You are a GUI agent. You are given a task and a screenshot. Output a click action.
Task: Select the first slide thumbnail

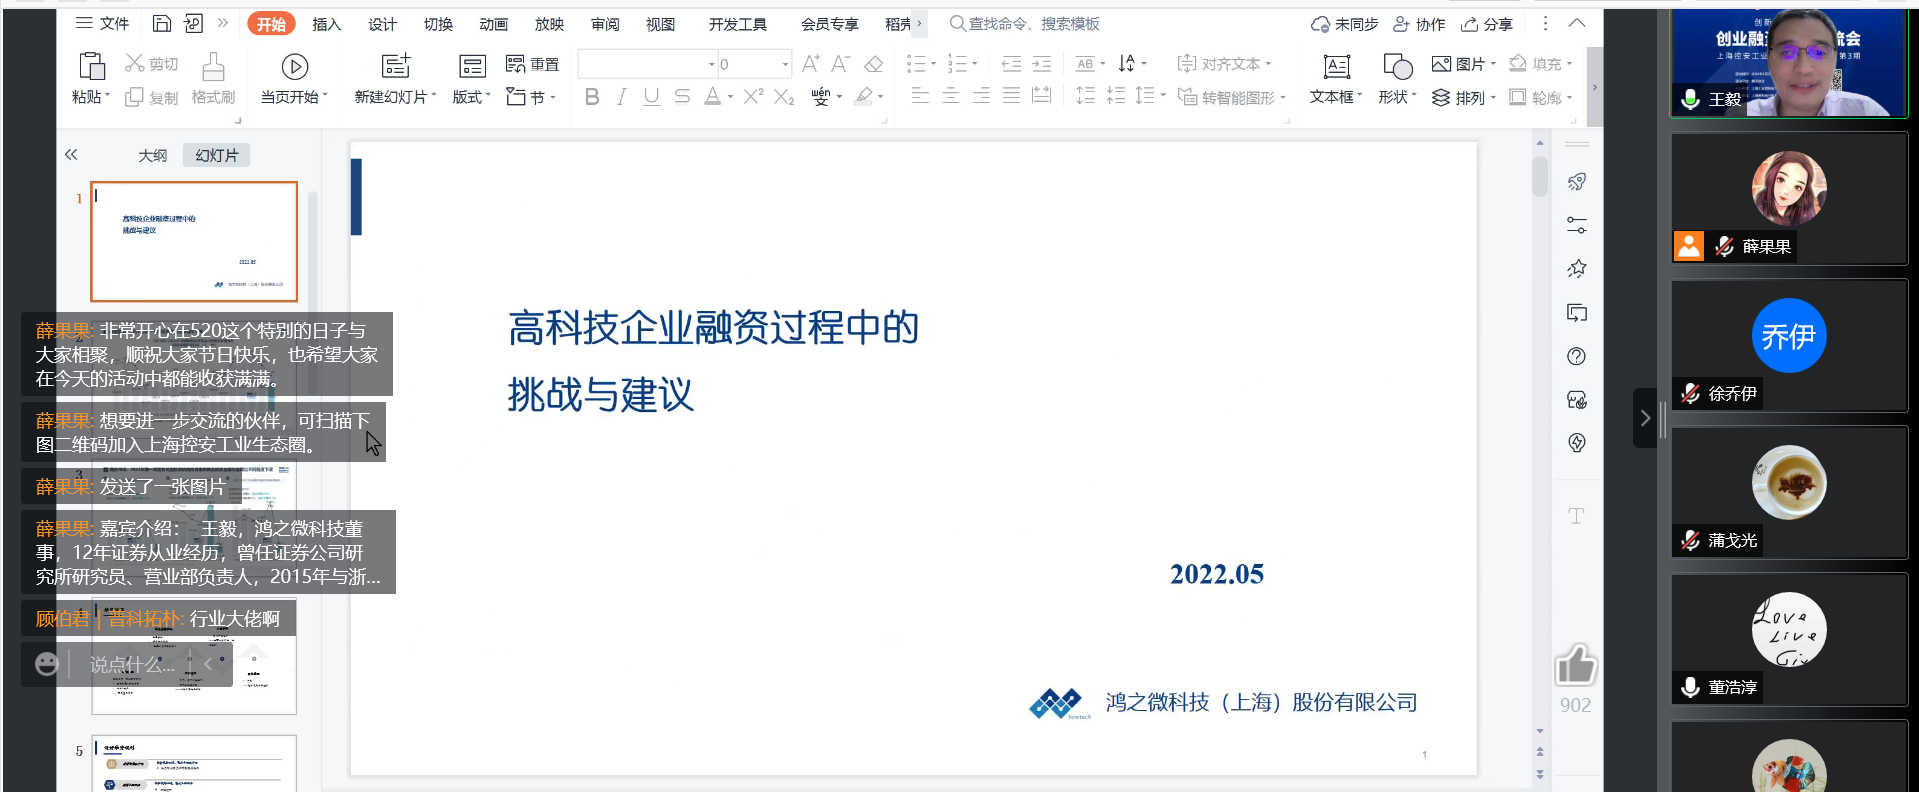194,241
